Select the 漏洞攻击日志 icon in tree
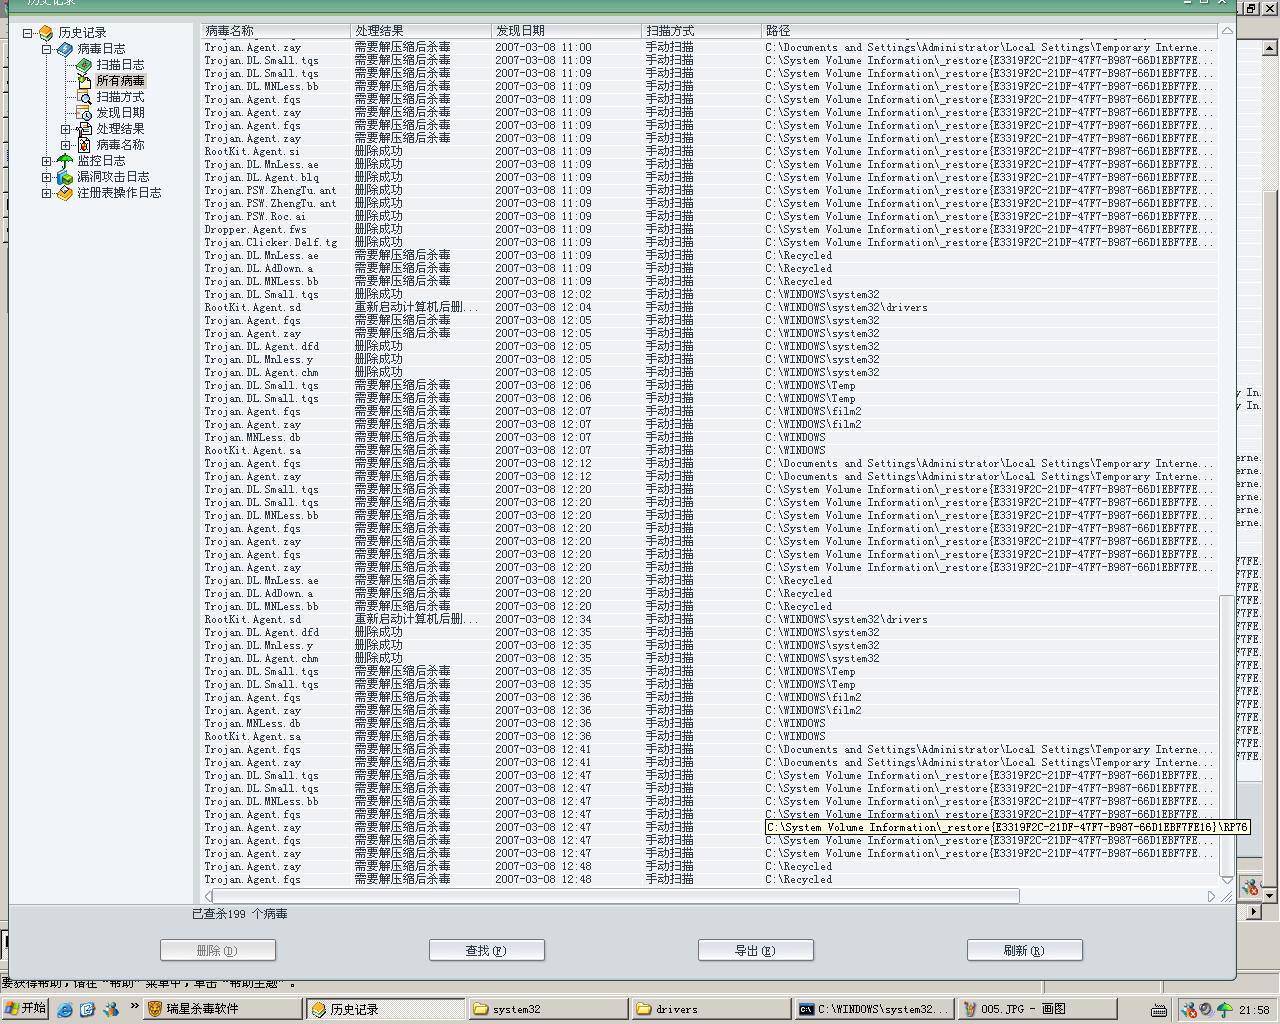Screen dimensions: 1280x1024 click(65, 177)
